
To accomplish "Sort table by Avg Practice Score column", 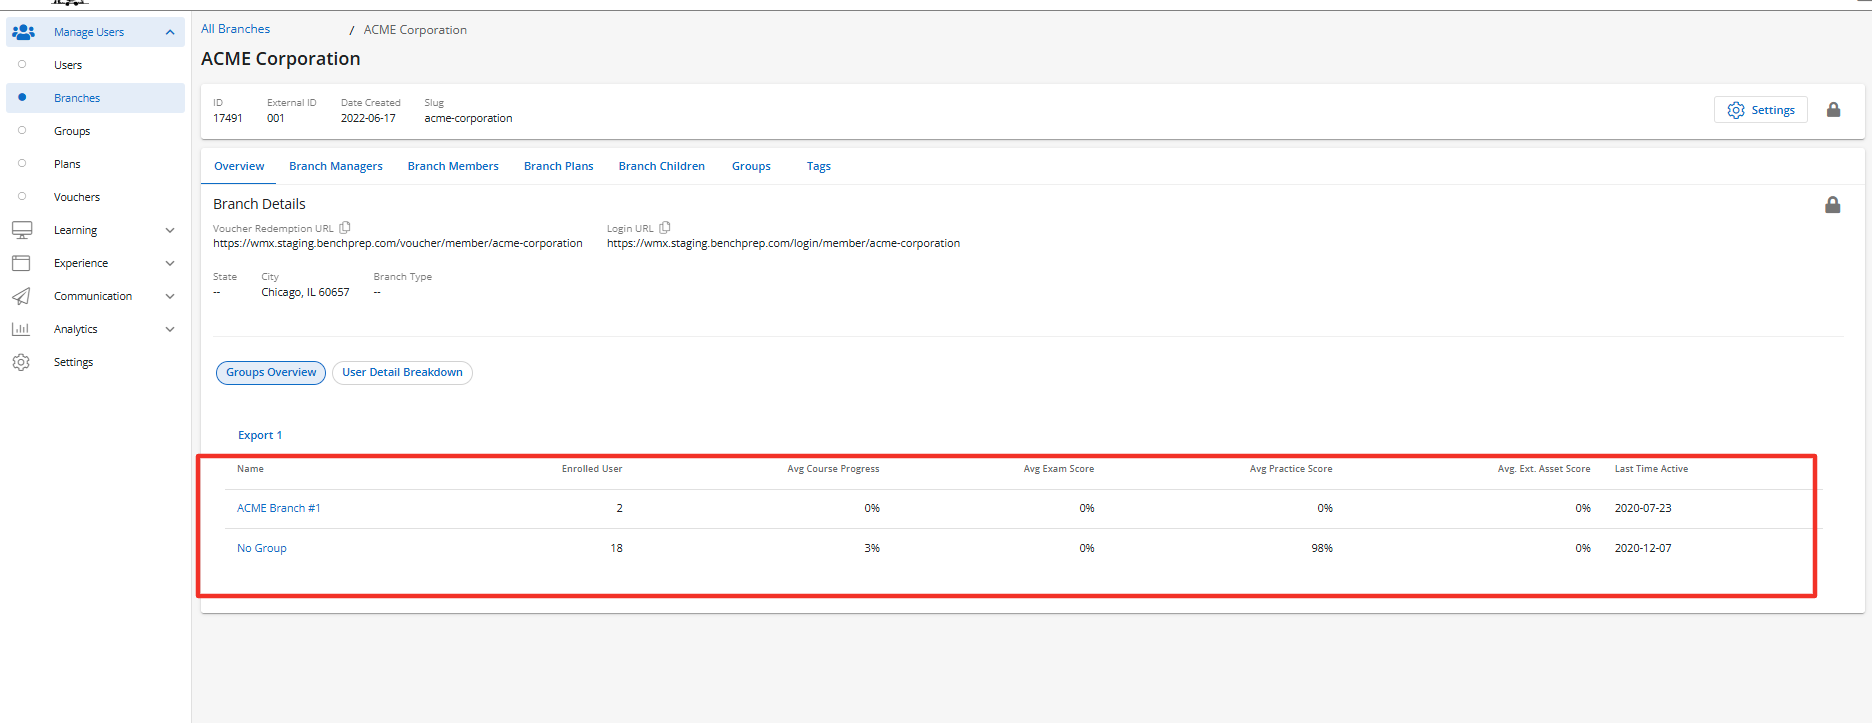I will [1291, 469].
